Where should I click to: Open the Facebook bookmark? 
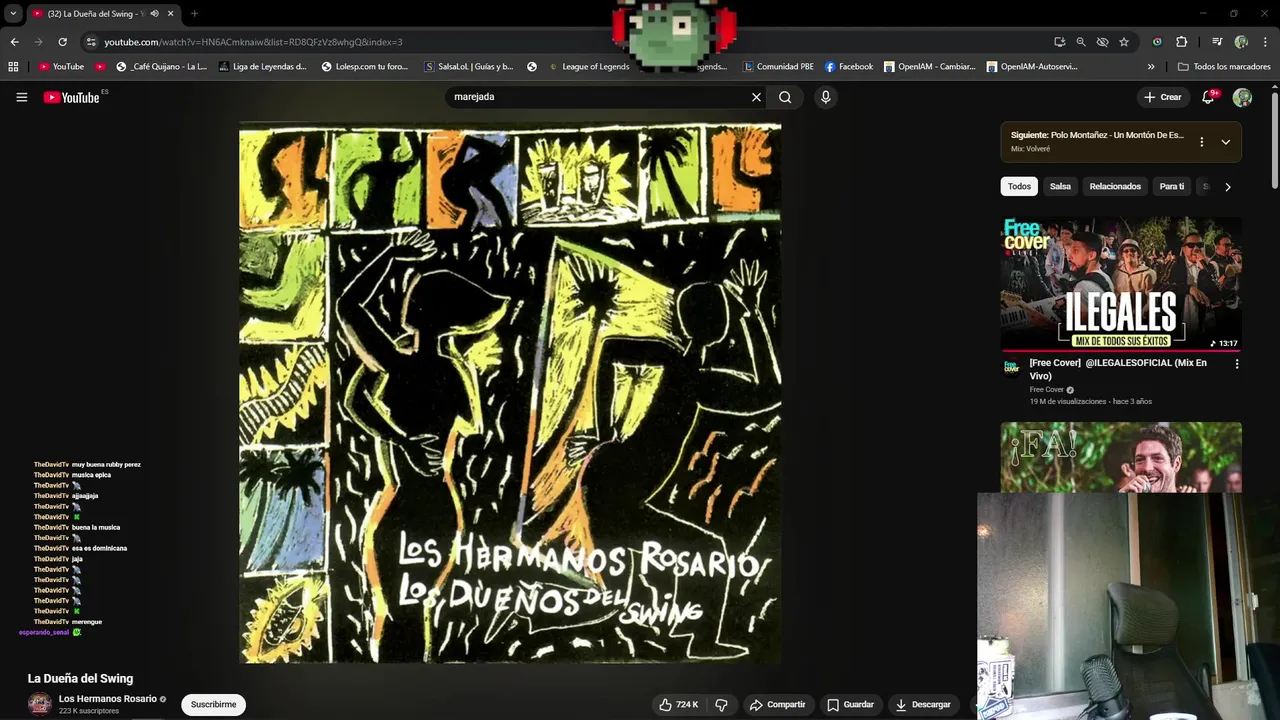[849, 67]
